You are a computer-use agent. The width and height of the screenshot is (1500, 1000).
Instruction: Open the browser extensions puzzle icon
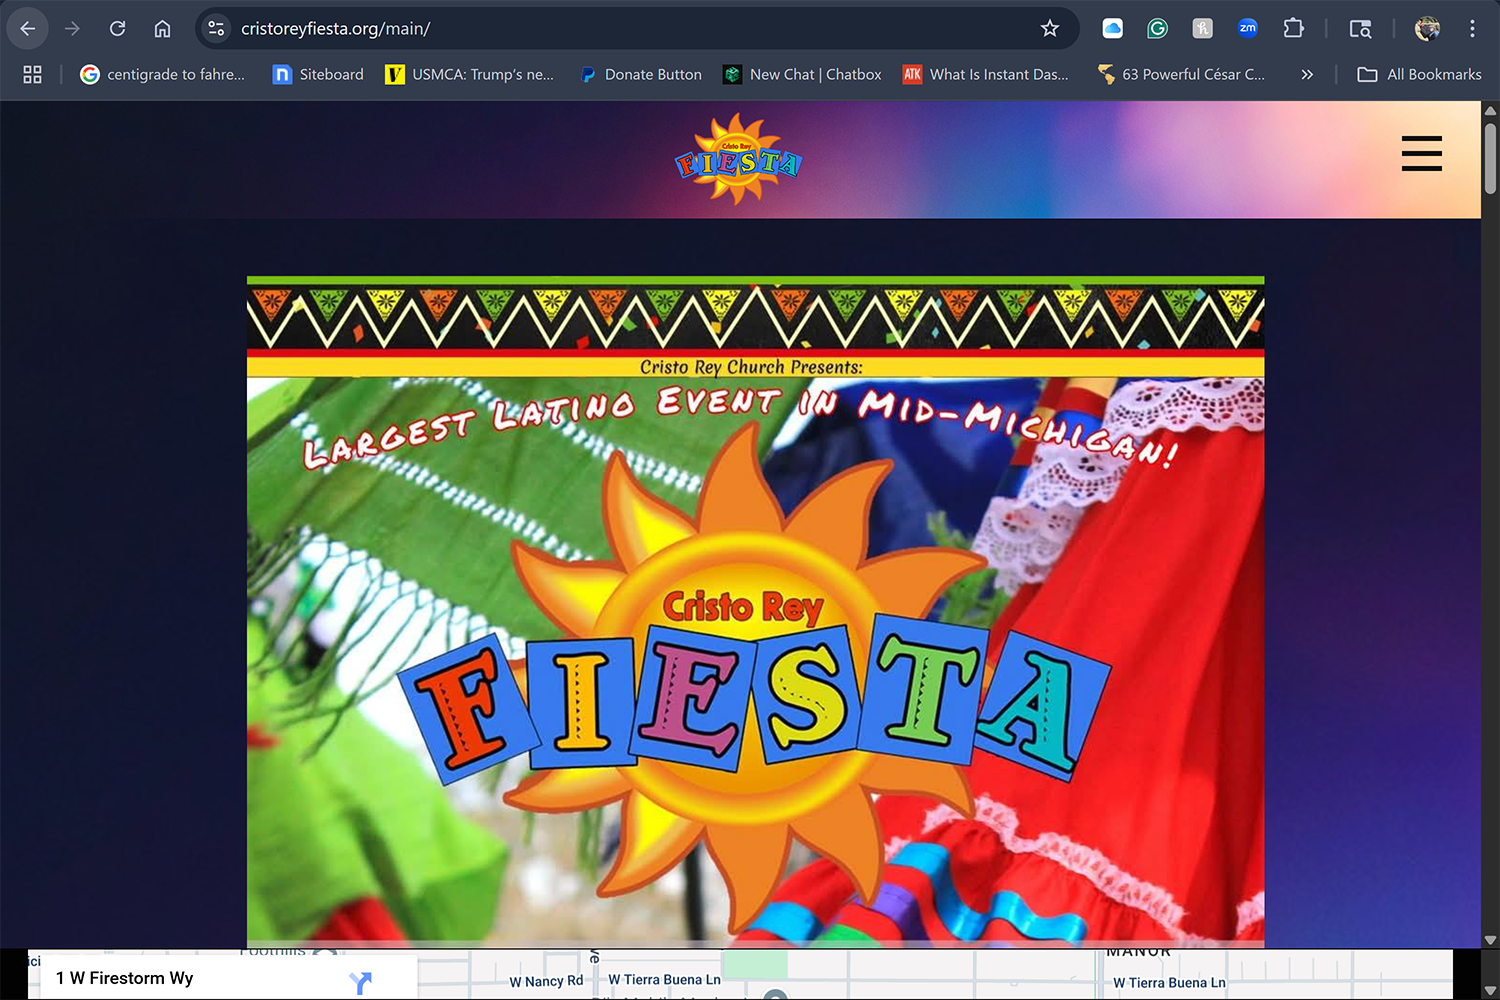pos(1293,28)
